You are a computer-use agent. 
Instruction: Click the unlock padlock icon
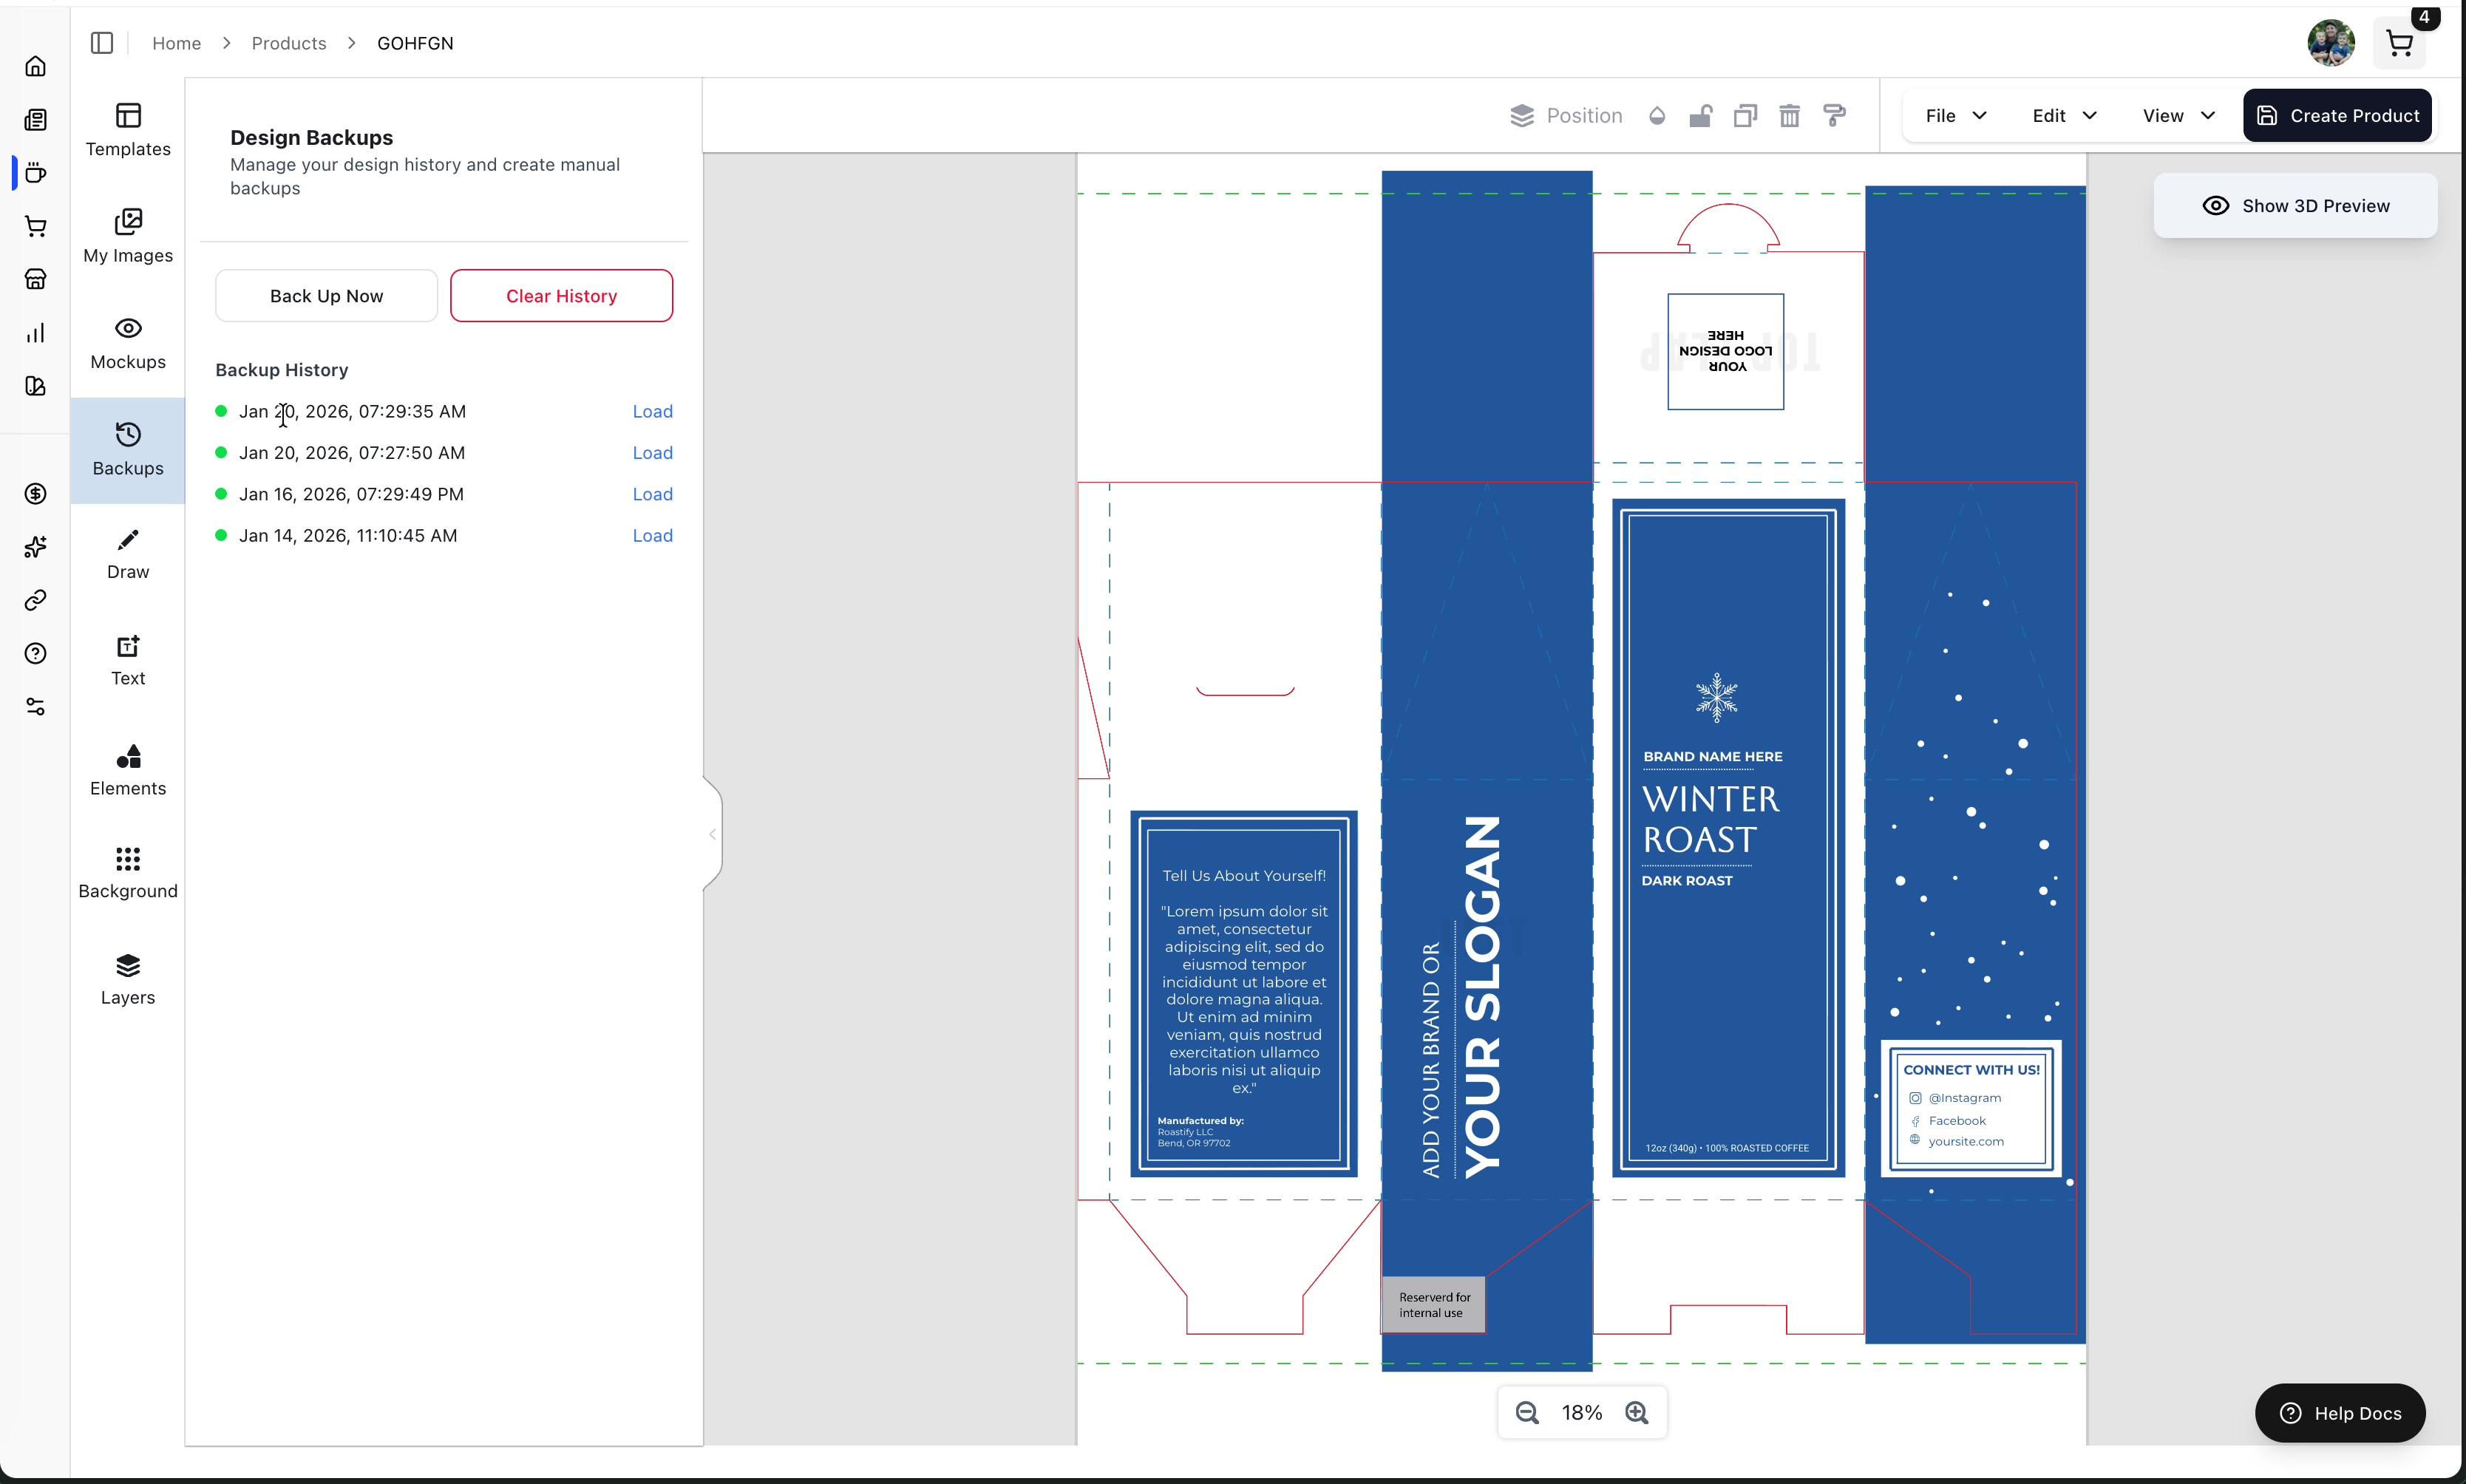(1700, 116)
